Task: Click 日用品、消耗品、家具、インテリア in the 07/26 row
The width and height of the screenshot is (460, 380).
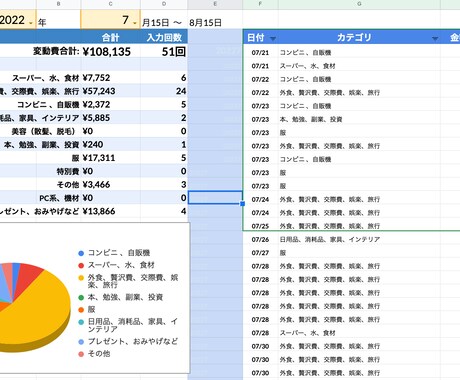Action: (x=330, y=239)
